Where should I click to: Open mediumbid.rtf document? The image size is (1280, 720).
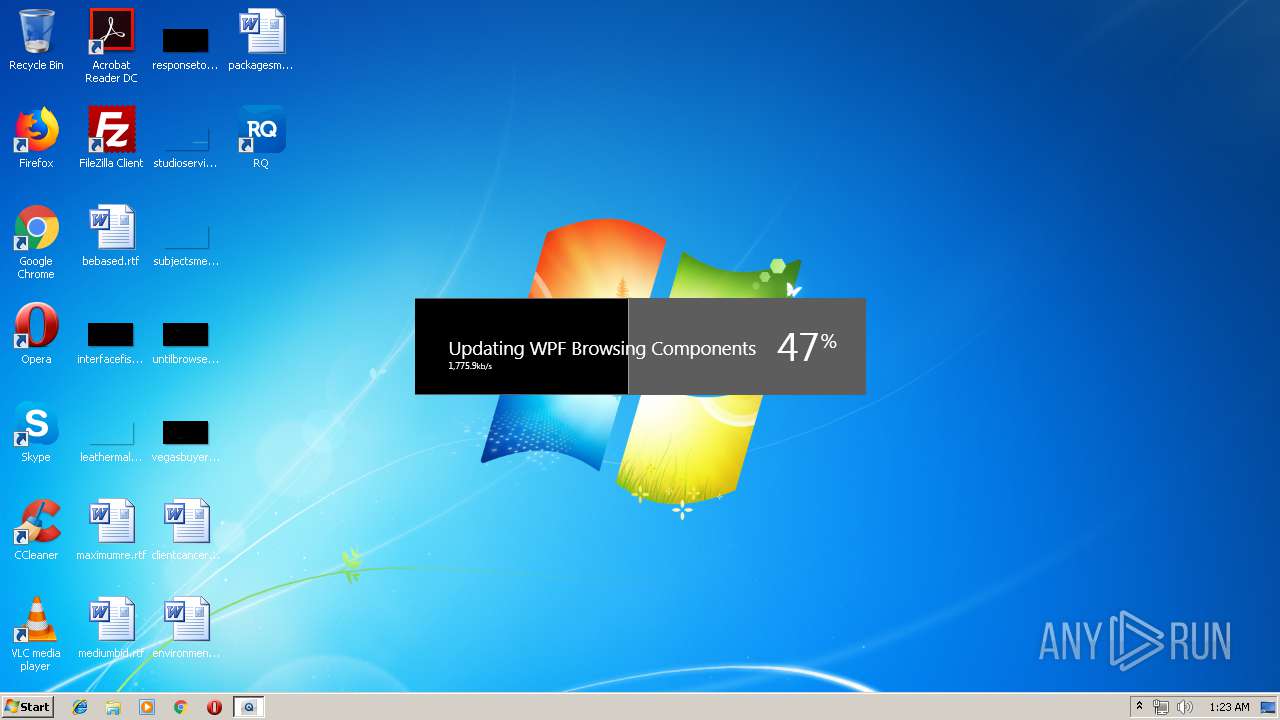[111, 628]
